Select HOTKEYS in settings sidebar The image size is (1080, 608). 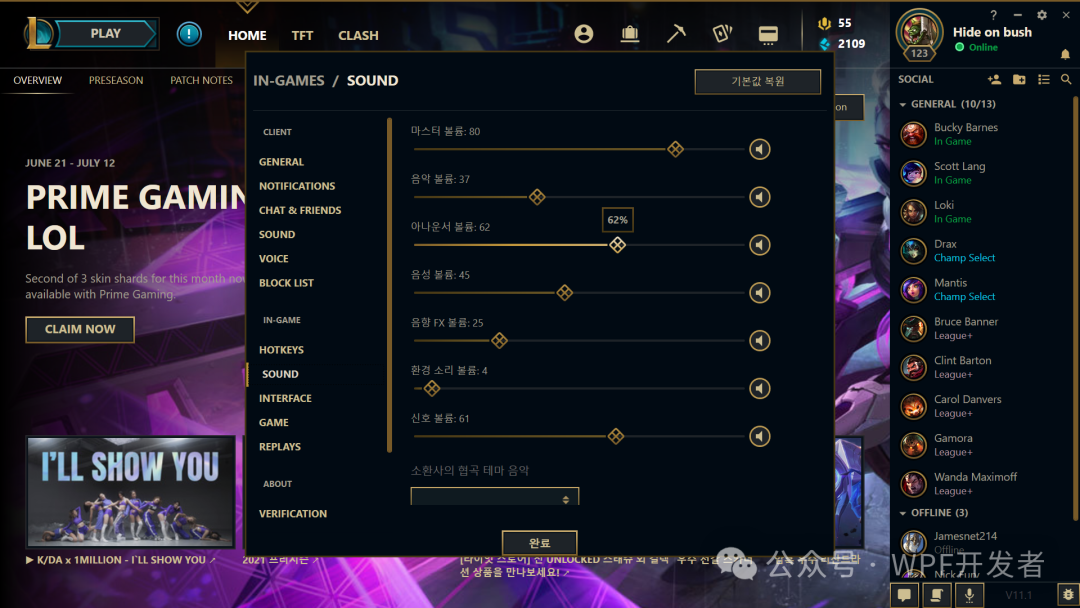[x=281, y=350]
